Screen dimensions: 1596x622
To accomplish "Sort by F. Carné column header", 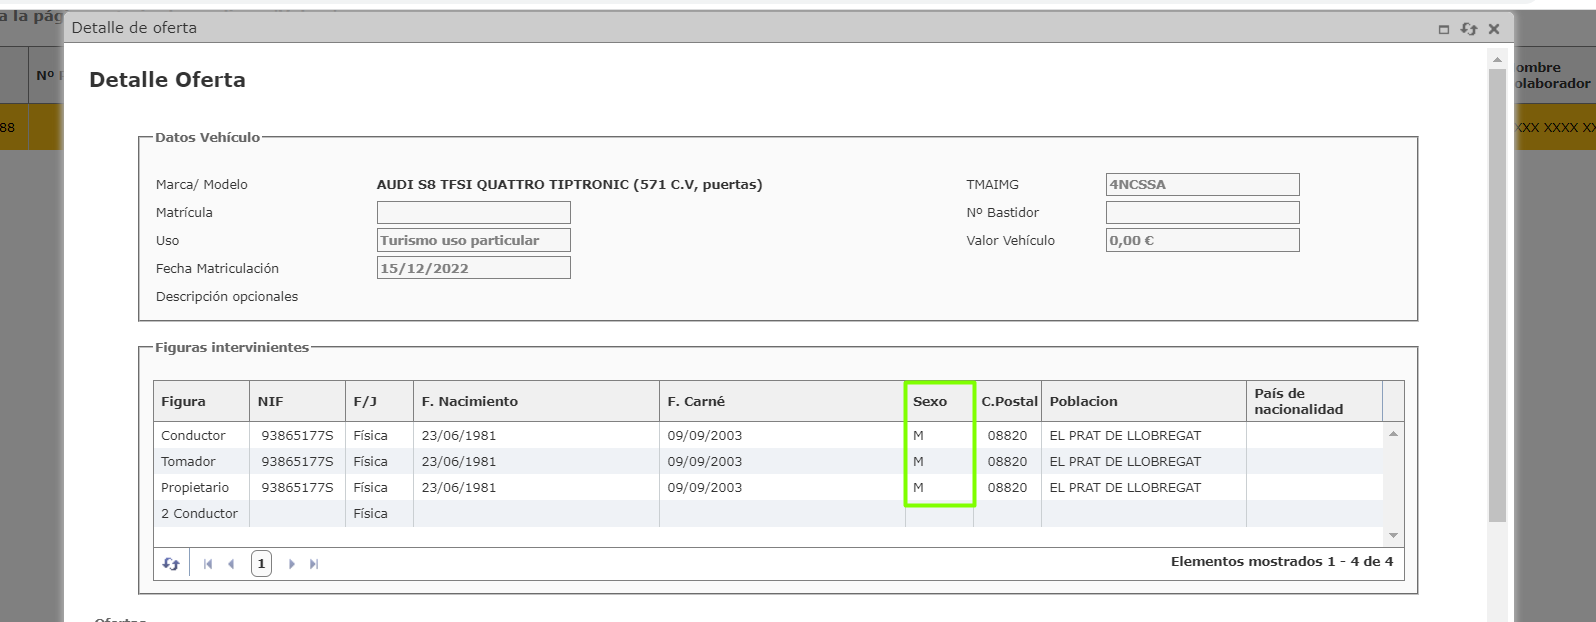I will [782, 401].
